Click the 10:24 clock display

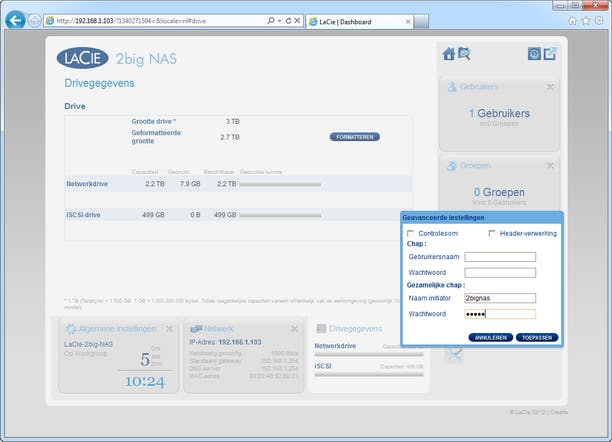pyautogui.click(x=145, y=381)
